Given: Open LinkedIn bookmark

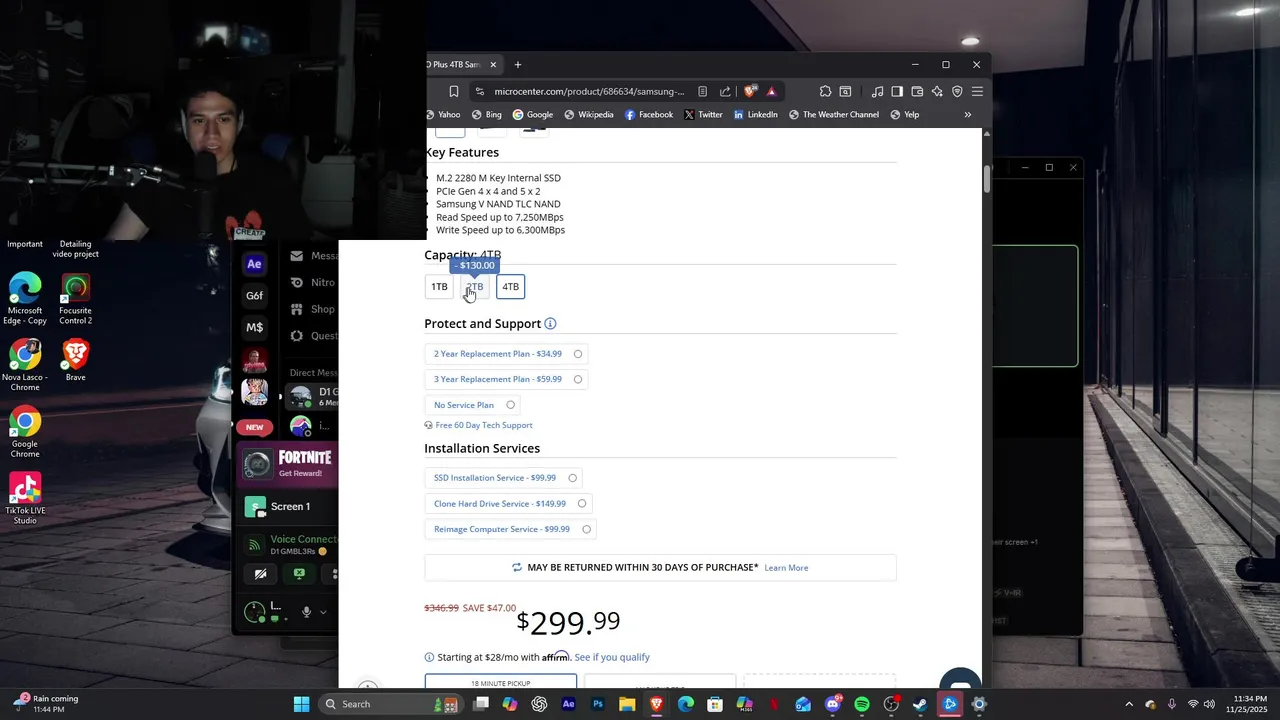Looking at the screenshot, I should 756,115.
